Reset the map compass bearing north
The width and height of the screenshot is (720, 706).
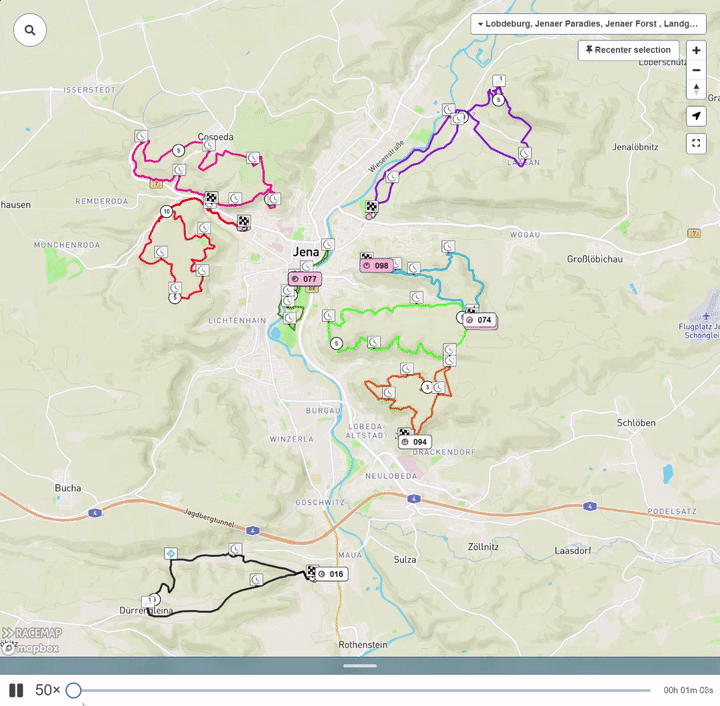point(696,89)
